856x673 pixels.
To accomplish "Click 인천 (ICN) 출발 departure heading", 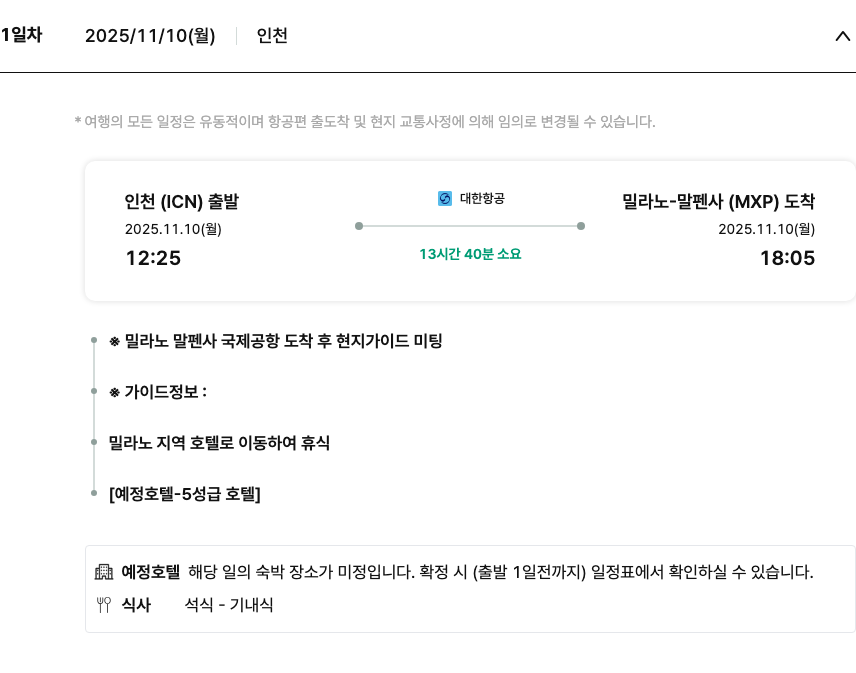I will tap(182, 202).
